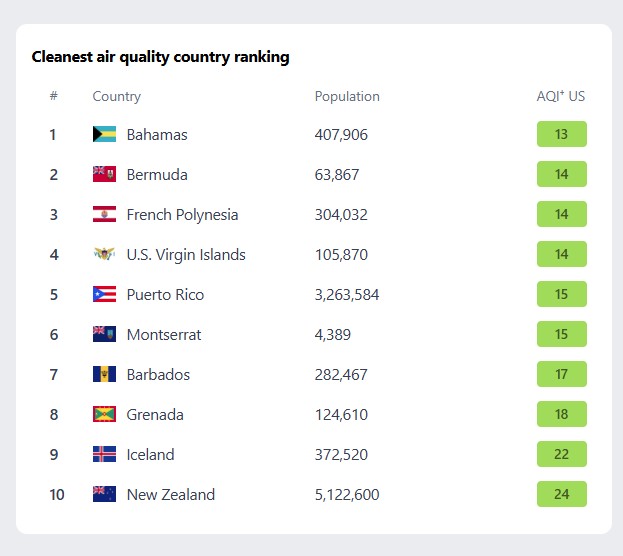The image size is (623, 556).
Task: Click the Iceland flag icon
Action: click(x=104, y=454)
